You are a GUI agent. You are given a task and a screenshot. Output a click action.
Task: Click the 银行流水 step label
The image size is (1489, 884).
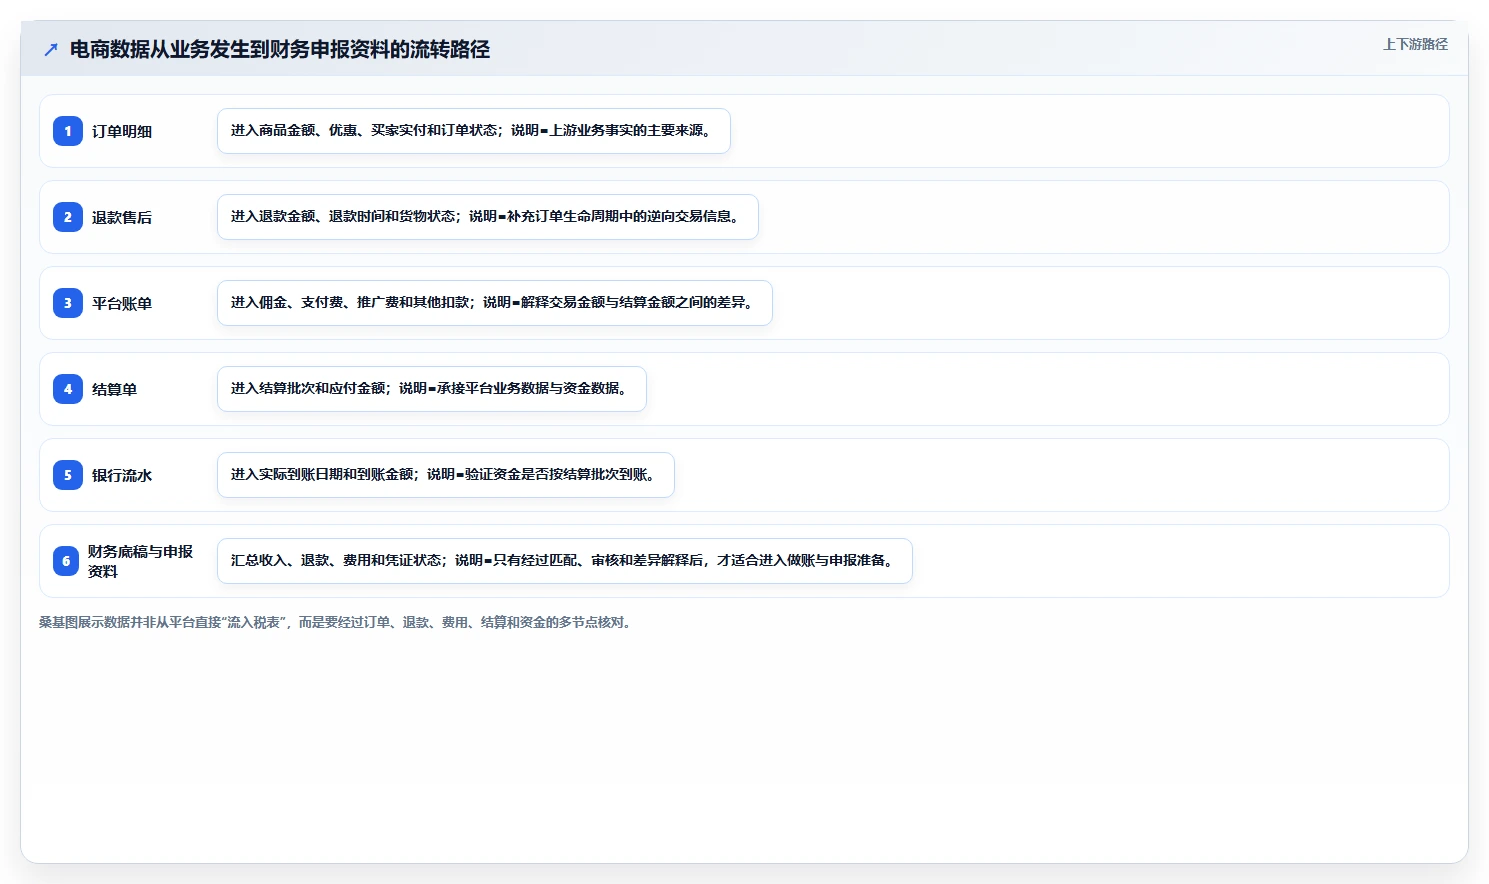tap(122, 475)
